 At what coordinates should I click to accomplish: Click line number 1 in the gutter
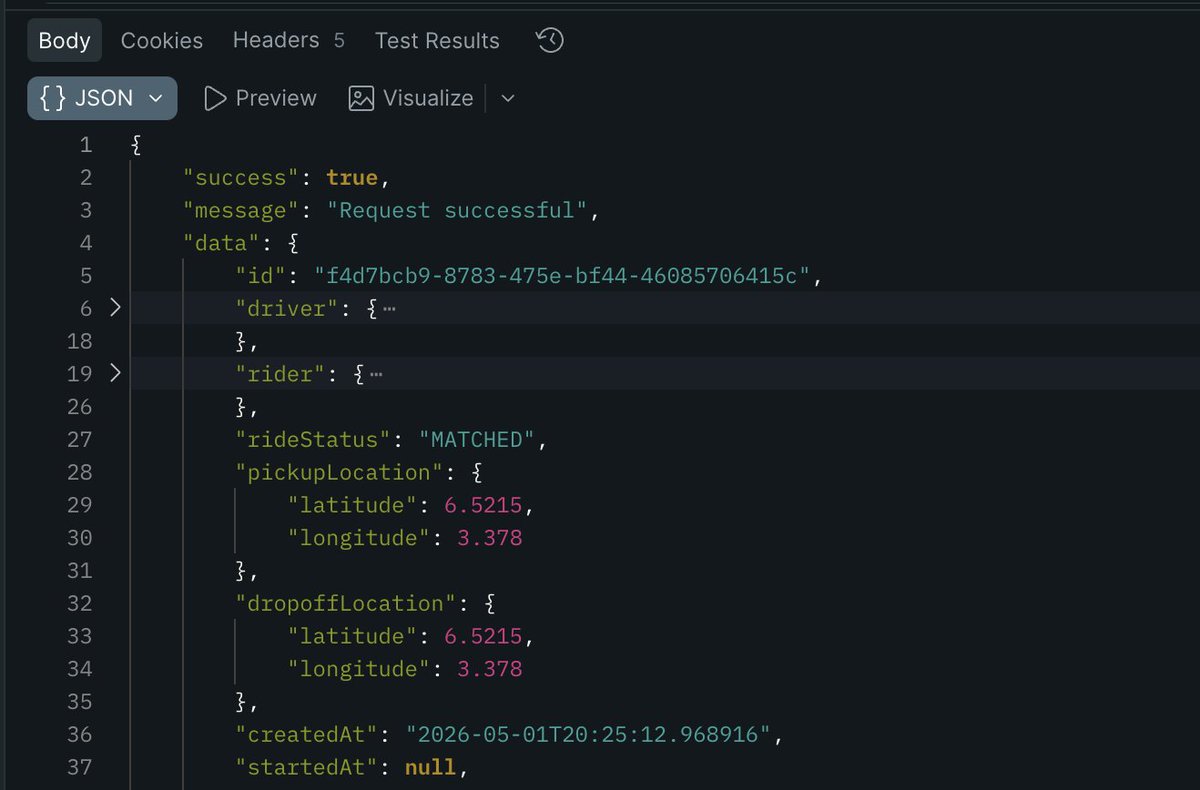pyautogui.click(x=85, y=145)
